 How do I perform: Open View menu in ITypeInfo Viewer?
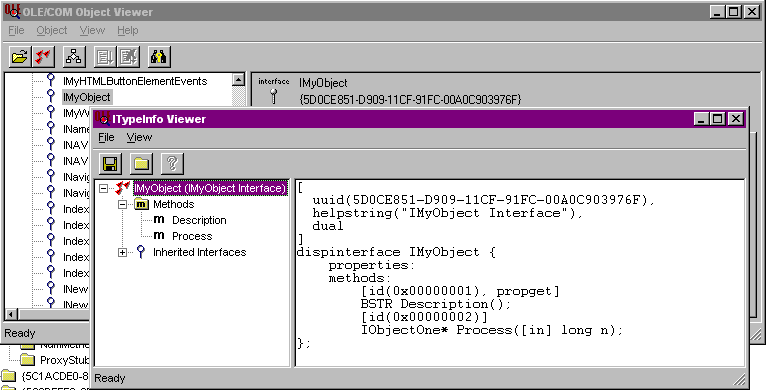(139, 137)
